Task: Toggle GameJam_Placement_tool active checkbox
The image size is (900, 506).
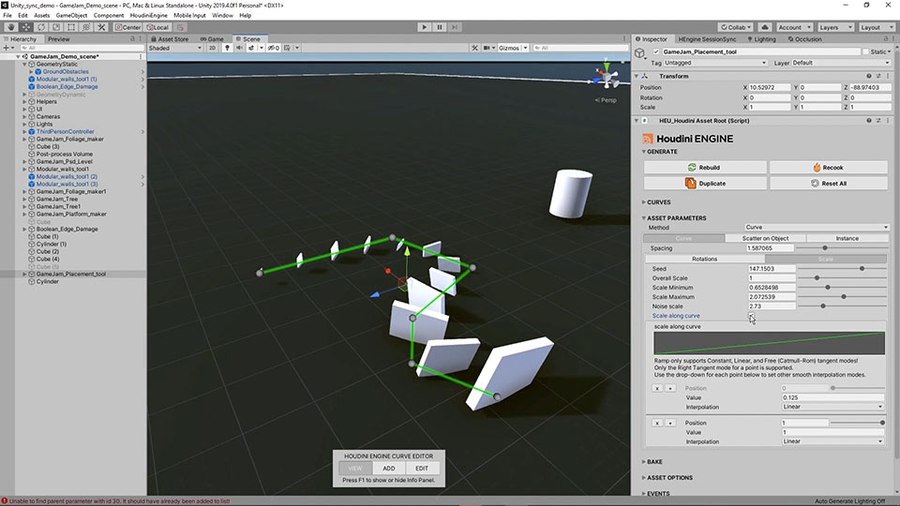Action: [x=656, y=52]
